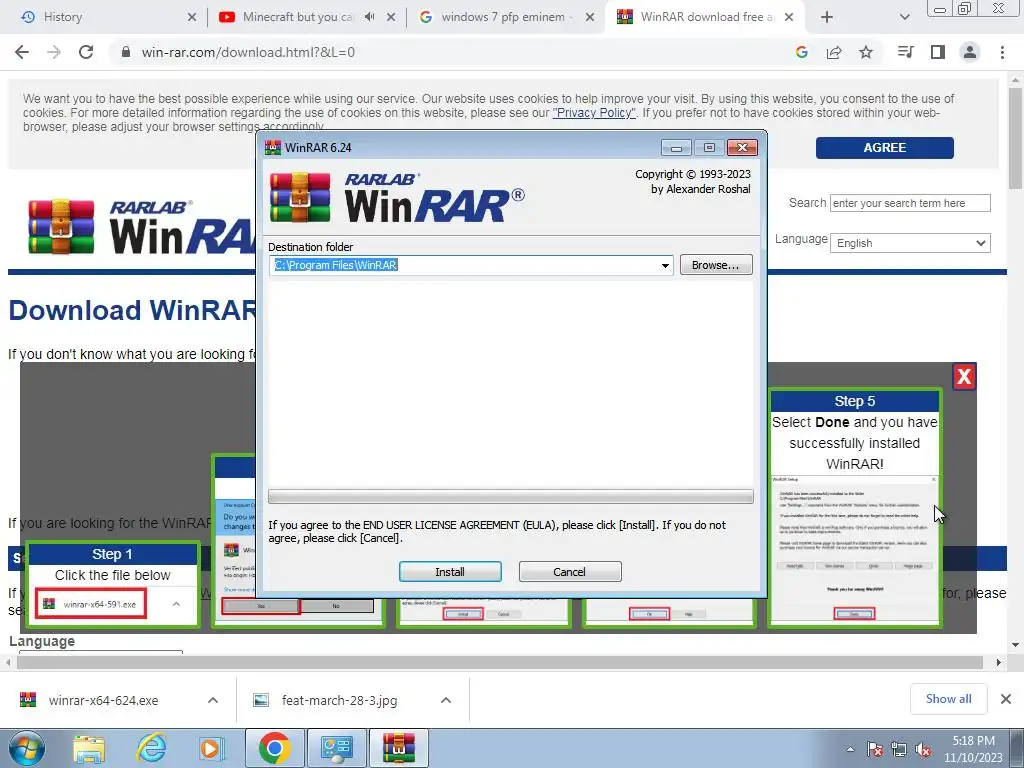
Task: Click the page scroll-down arrow
Action: 1016,645
